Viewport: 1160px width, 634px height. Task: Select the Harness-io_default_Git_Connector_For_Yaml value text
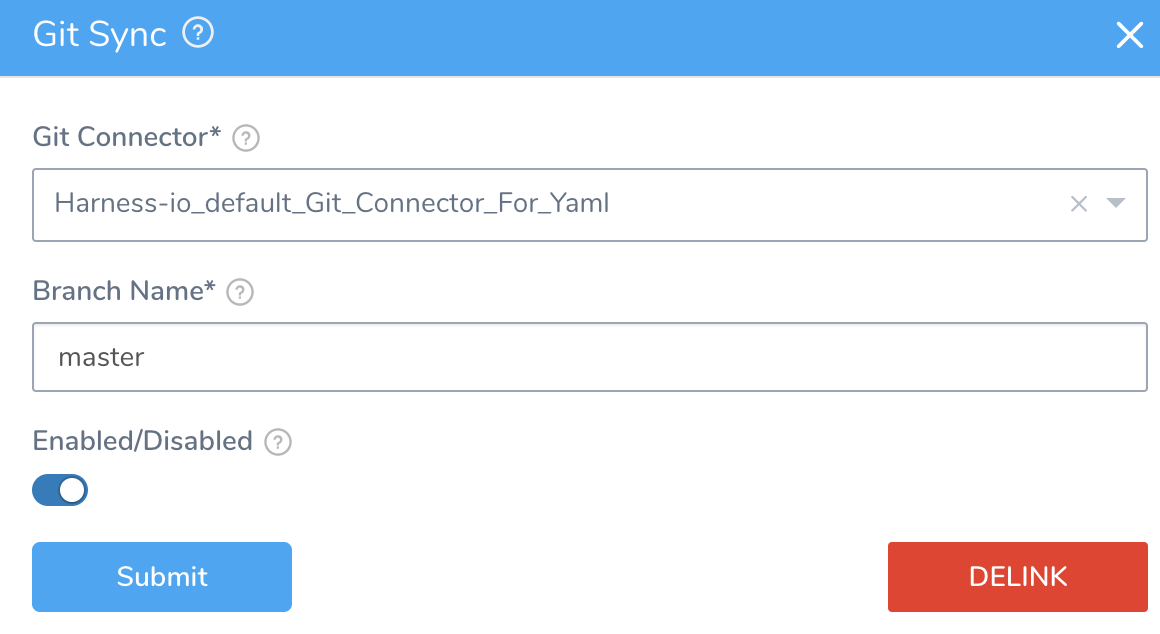pos(331,203)
